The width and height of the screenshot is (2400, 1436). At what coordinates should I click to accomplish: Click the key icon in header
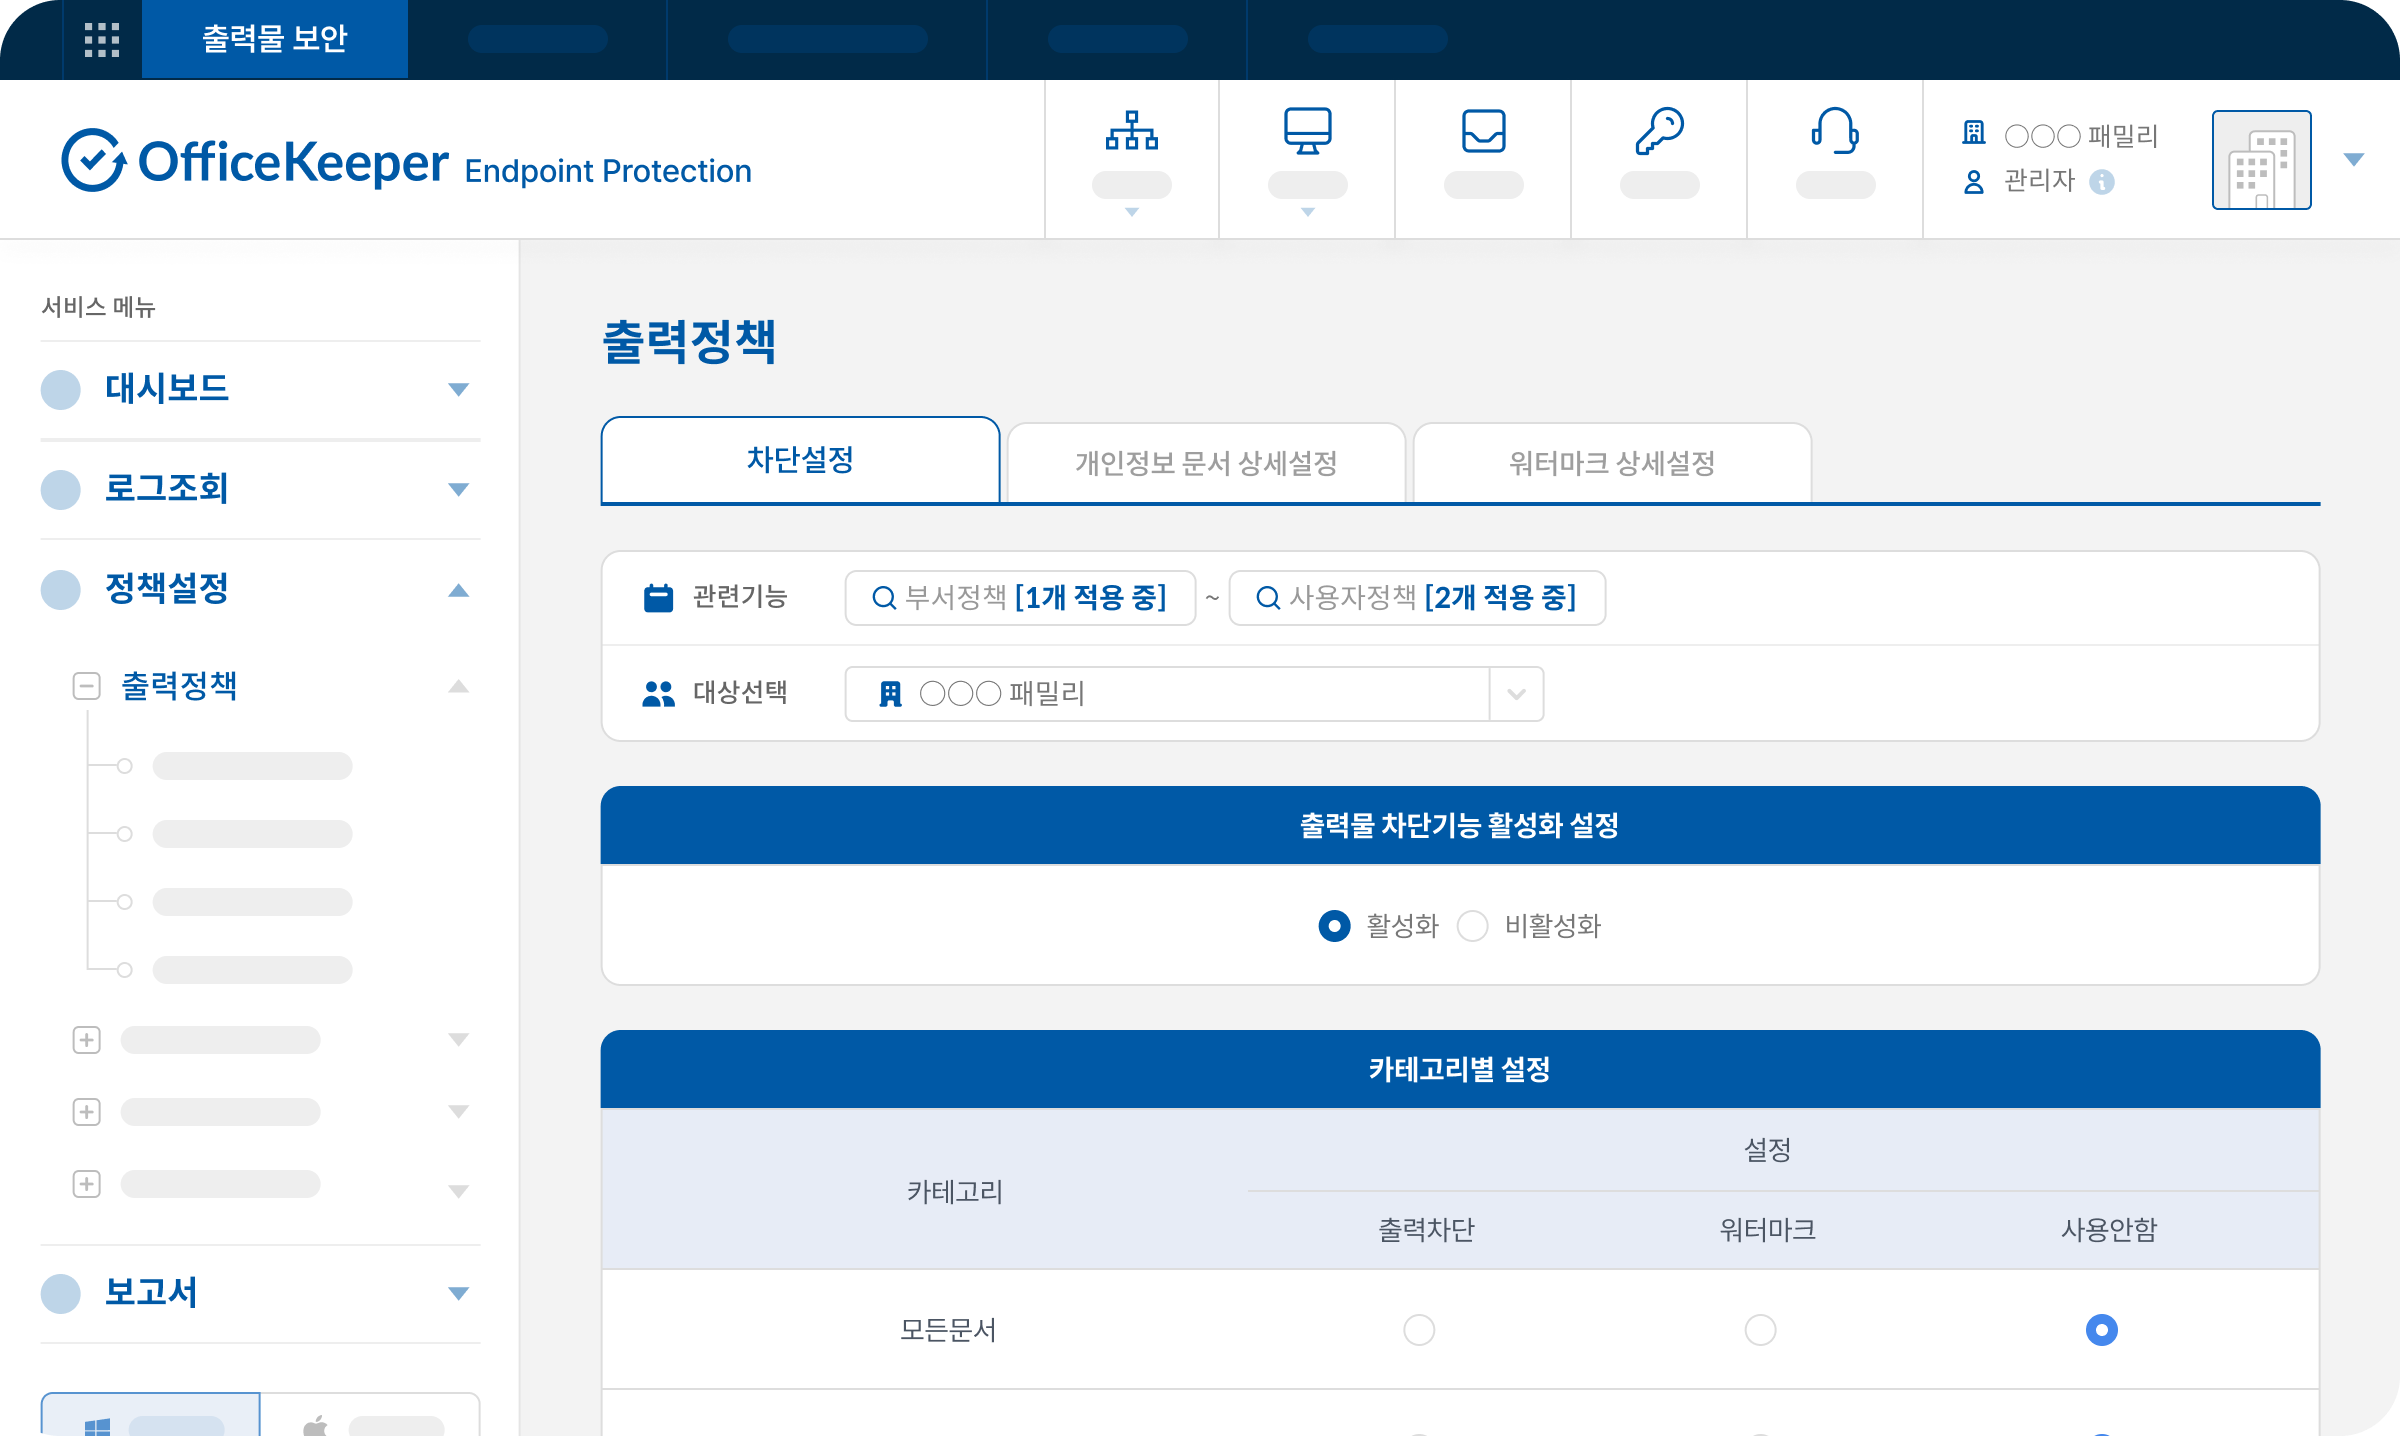click(x=1659, y=132)
